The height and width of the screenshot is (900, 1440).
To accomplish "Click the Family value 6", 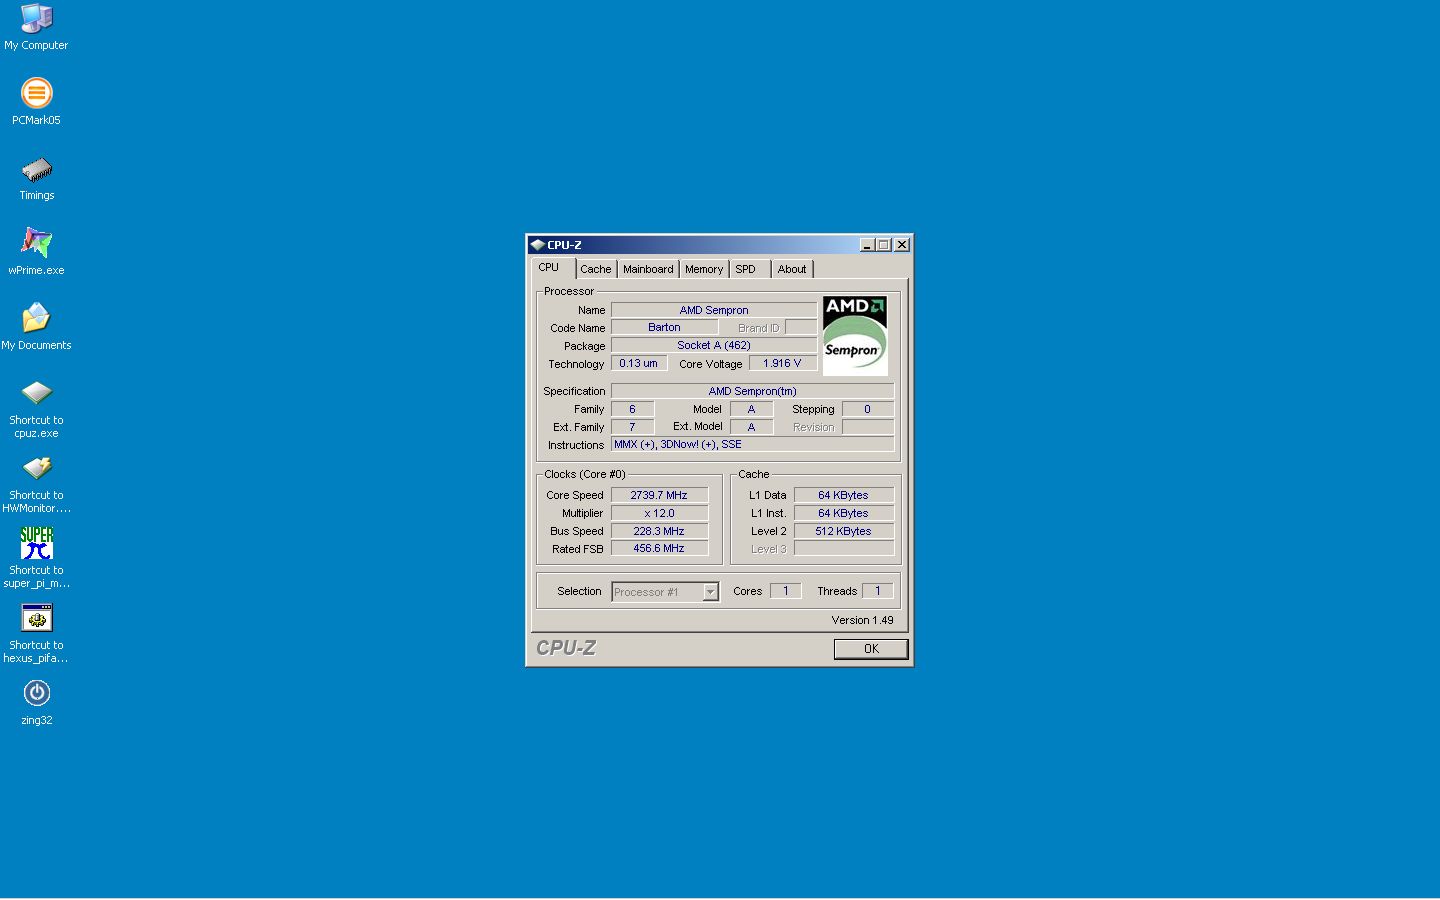I will click(632, 409).
